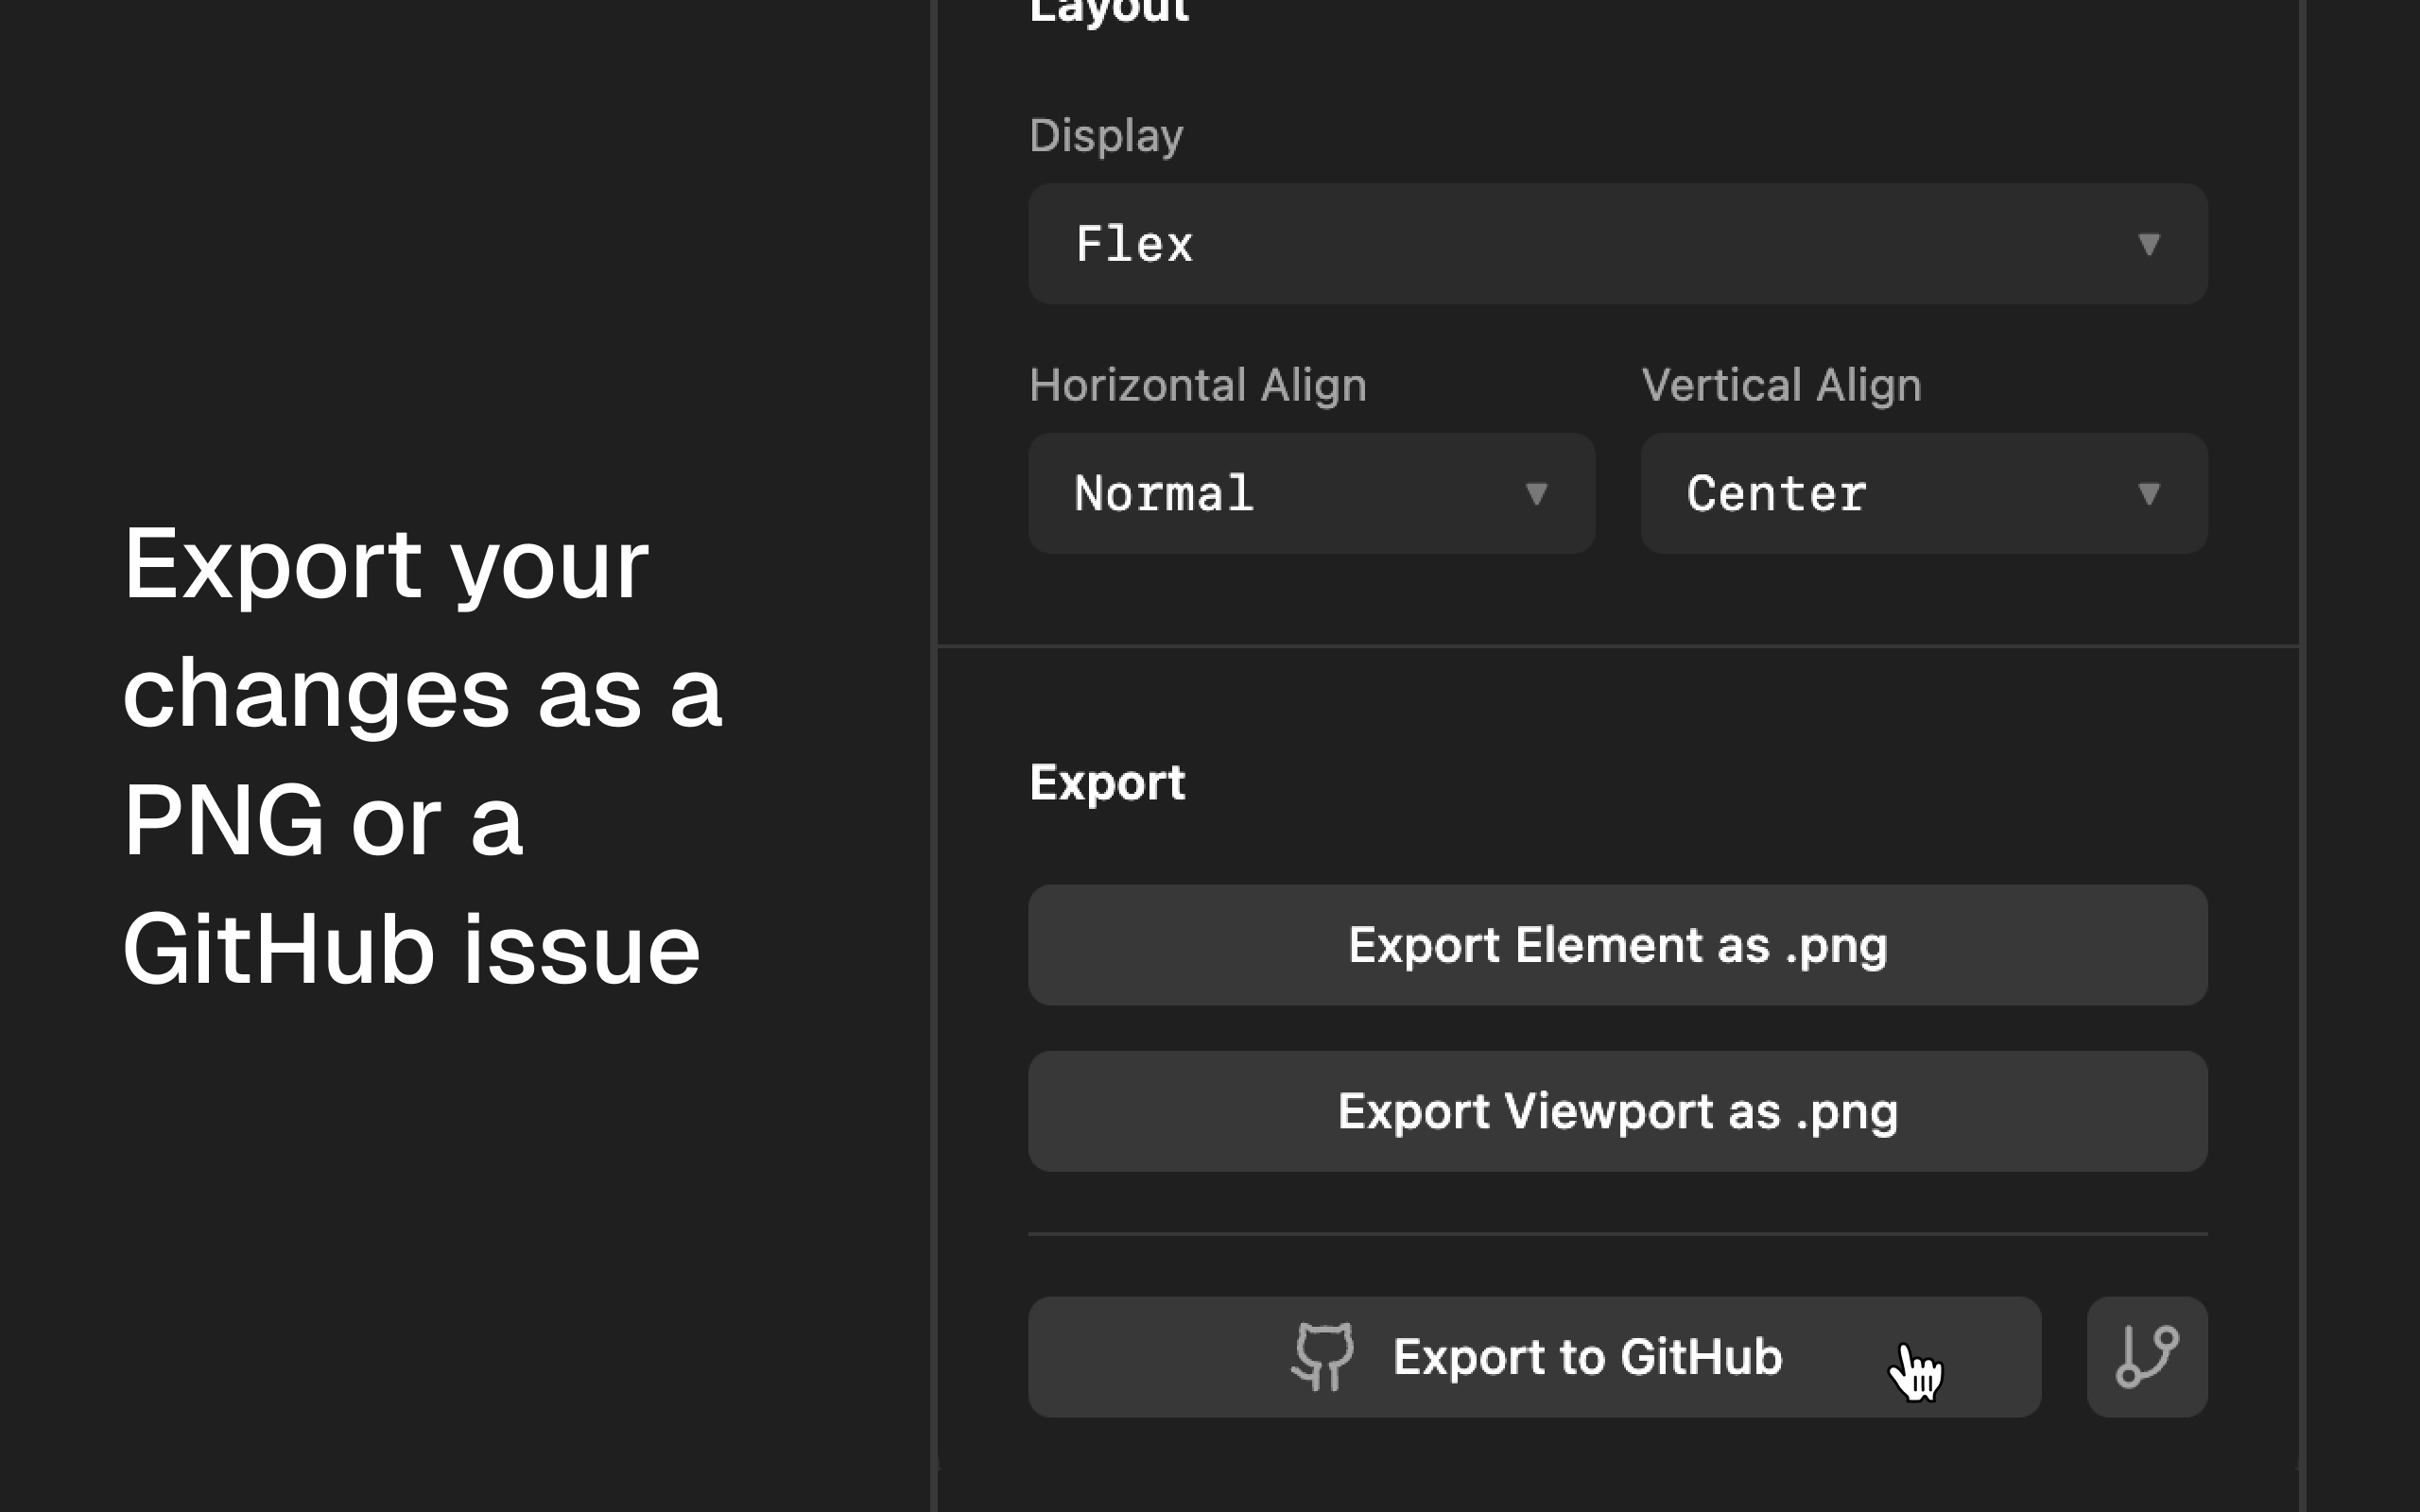
Task: Click the 'GitHub issue' line in headline
Action: click(411, 949)
